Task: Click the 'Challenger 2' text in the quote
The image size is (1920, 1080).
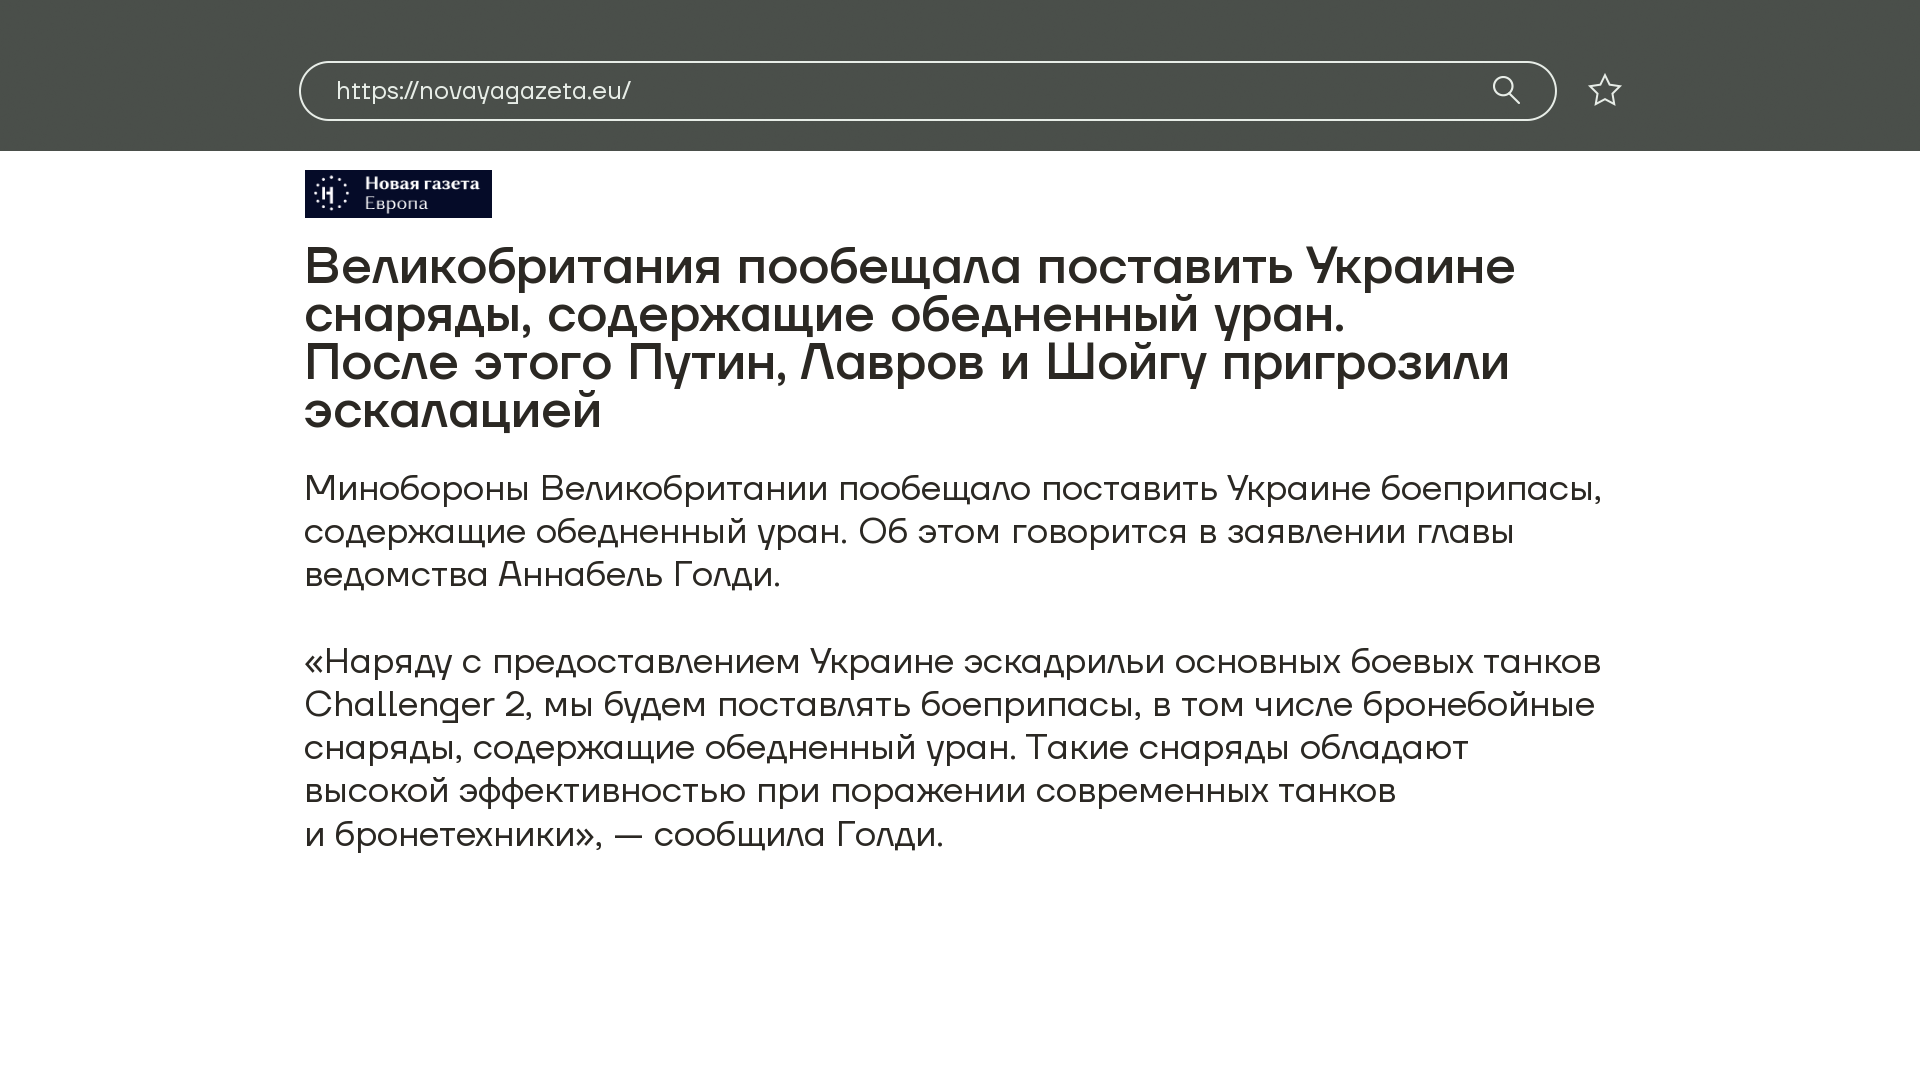Action: (x=414, y=705)
